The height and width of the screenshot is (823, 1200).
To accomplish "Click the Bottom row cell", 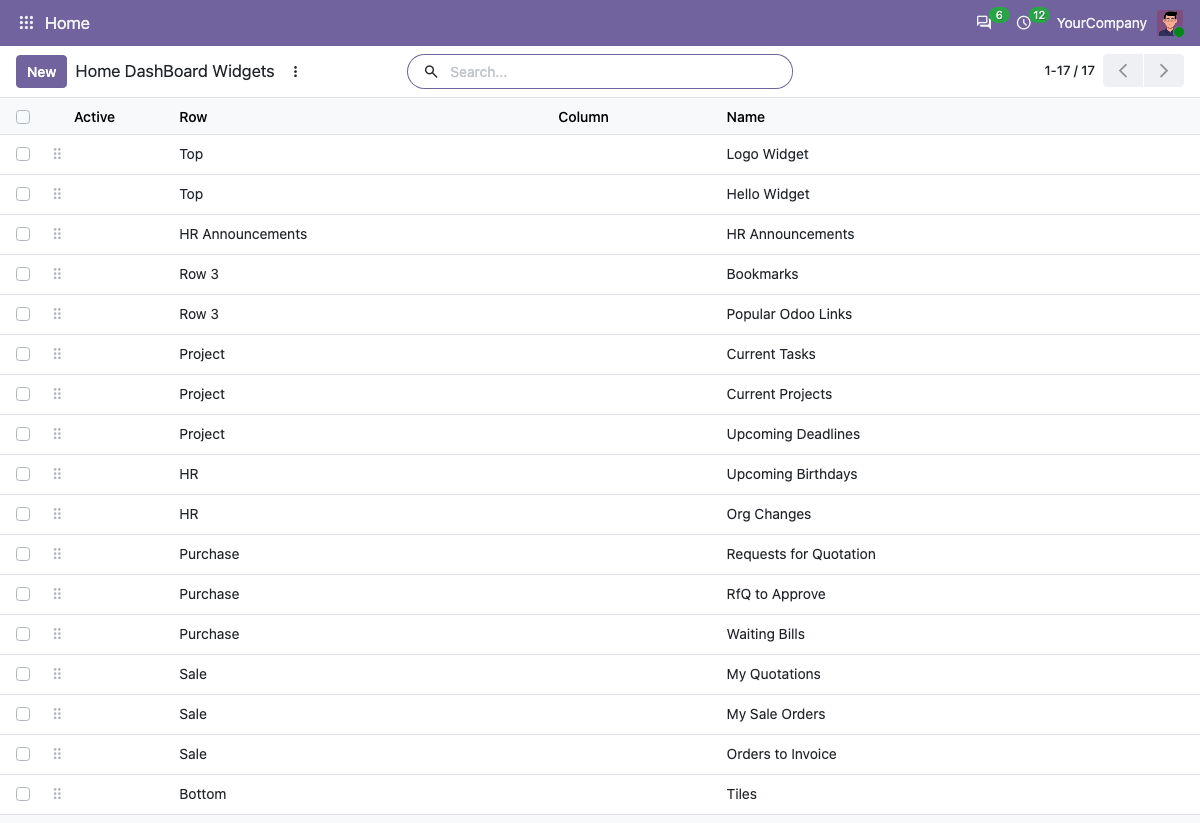I will coord(203,794).
